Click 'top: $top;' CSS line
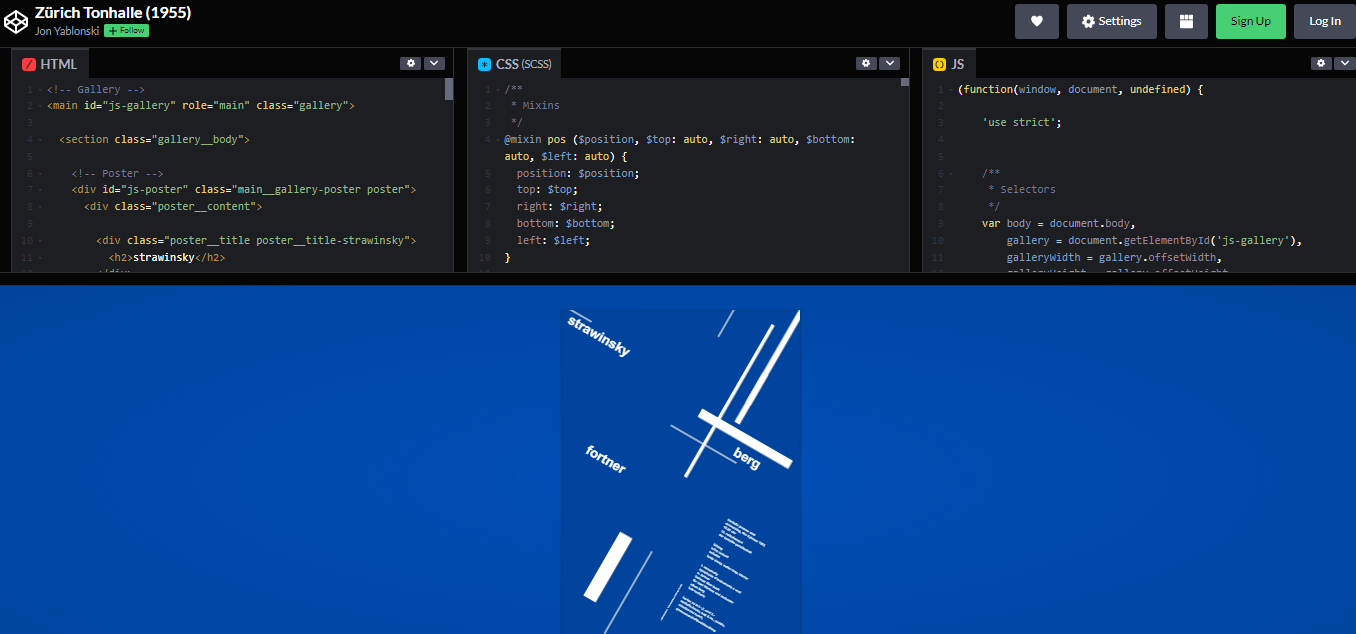The width and height of the screenshot is (1356, 634). click(548, 190)
